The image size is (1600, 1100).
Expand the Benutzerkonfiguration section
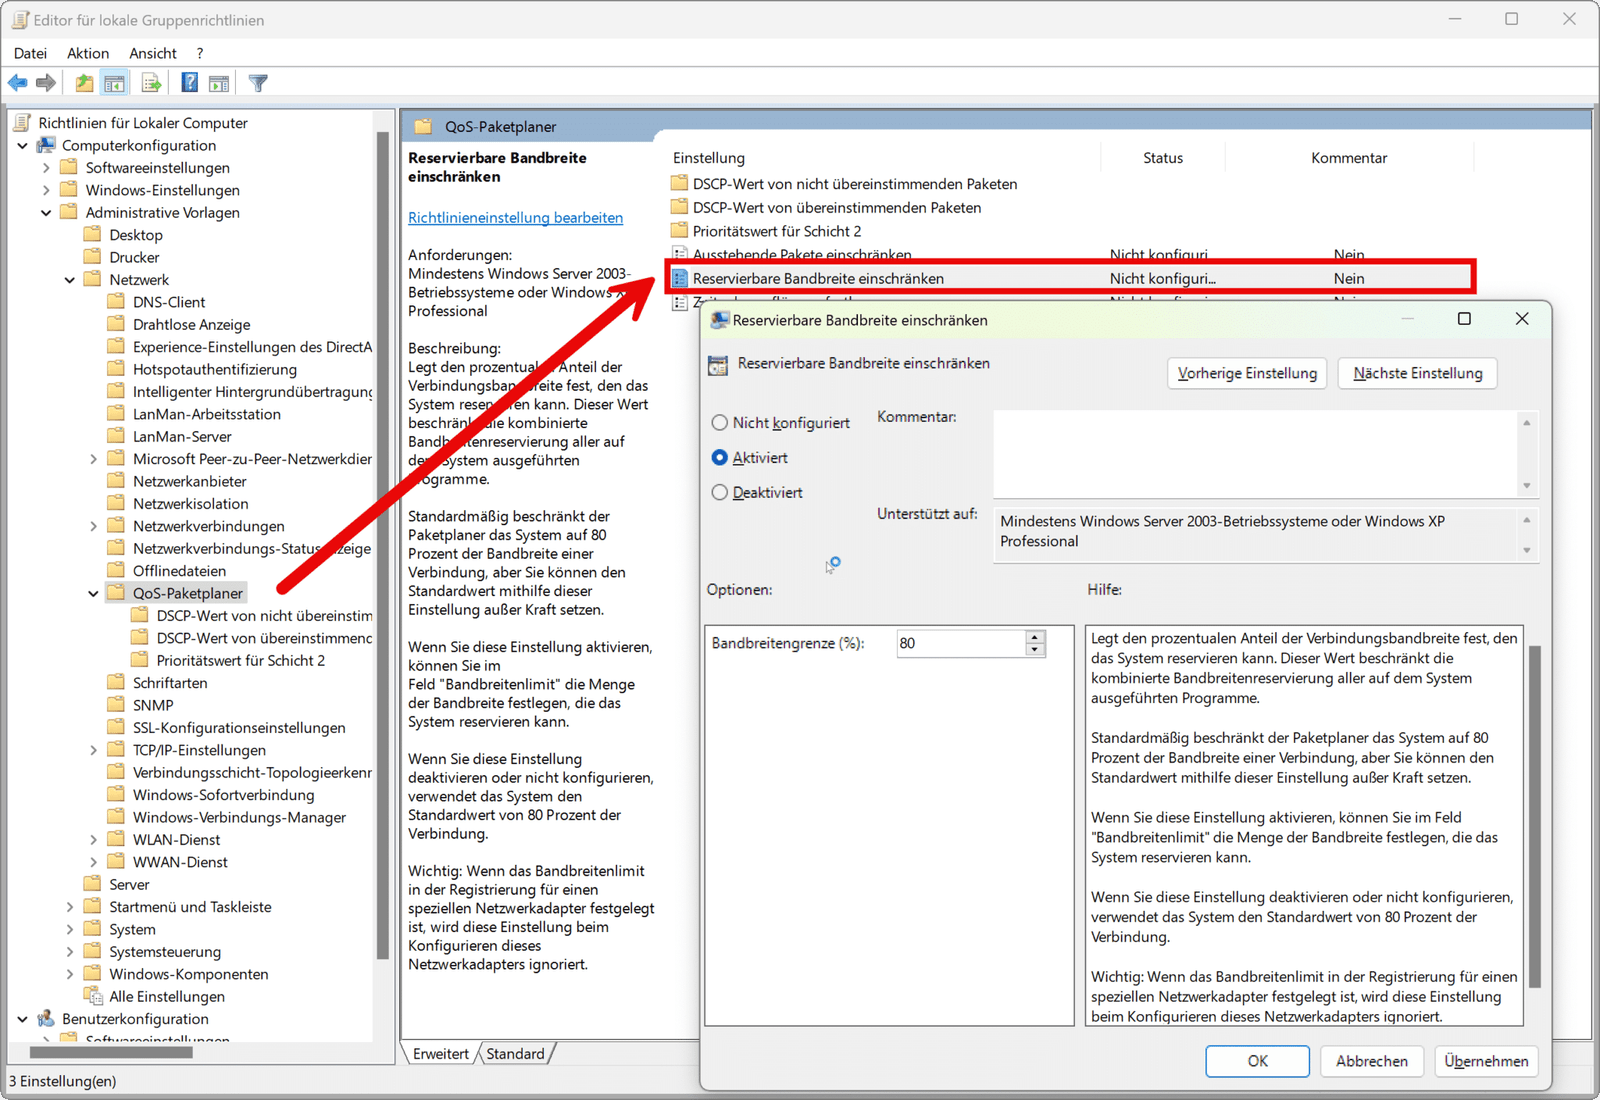22,1018
